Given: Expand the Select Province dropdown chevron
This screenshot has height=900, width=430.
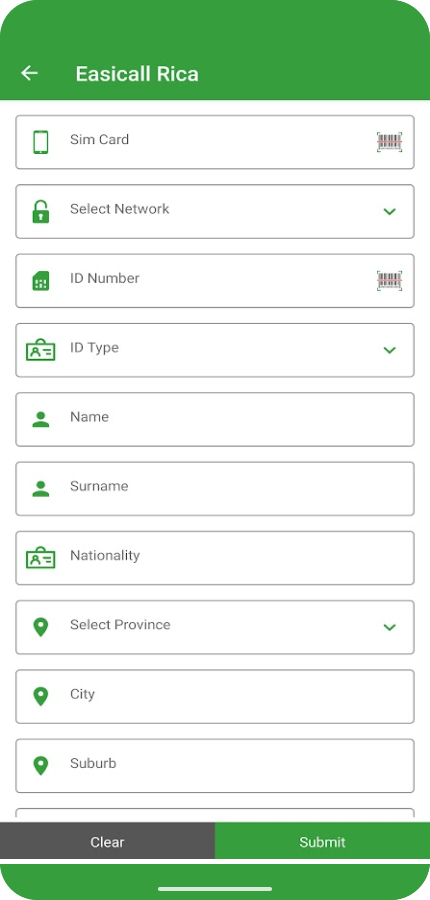Looking at the screenshot, I should [389, 627].
